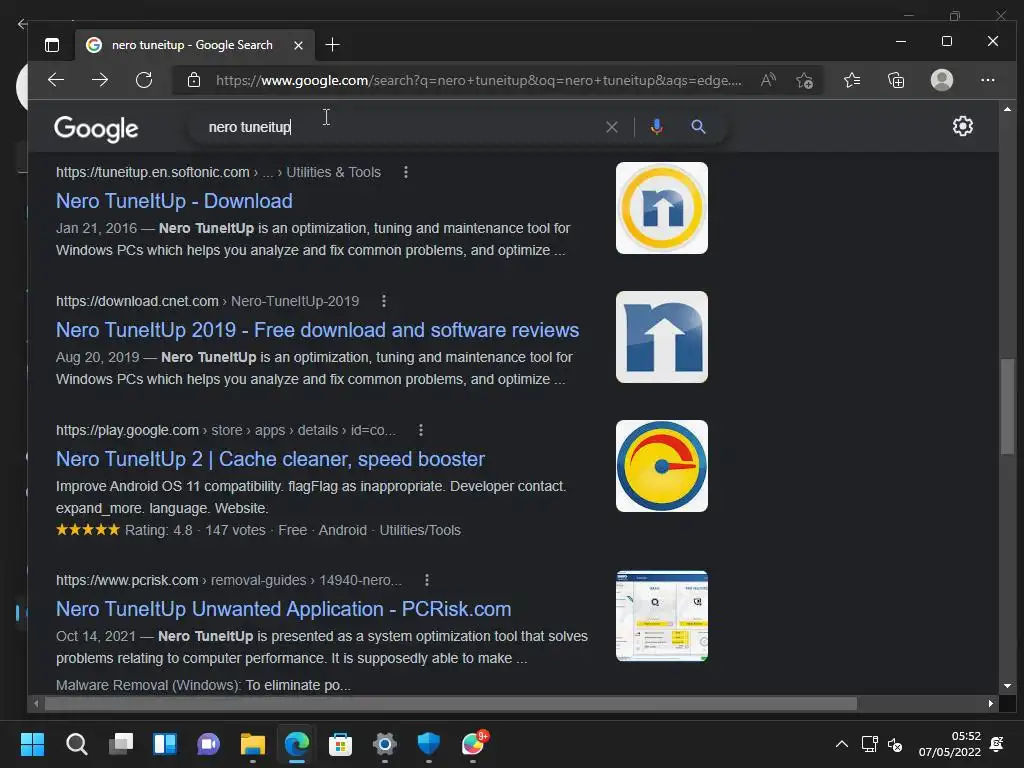The height and width of the screenshot is (768, 1024).
Task: Go to the Google logo homepage
Action: click(x=96, y=129)
